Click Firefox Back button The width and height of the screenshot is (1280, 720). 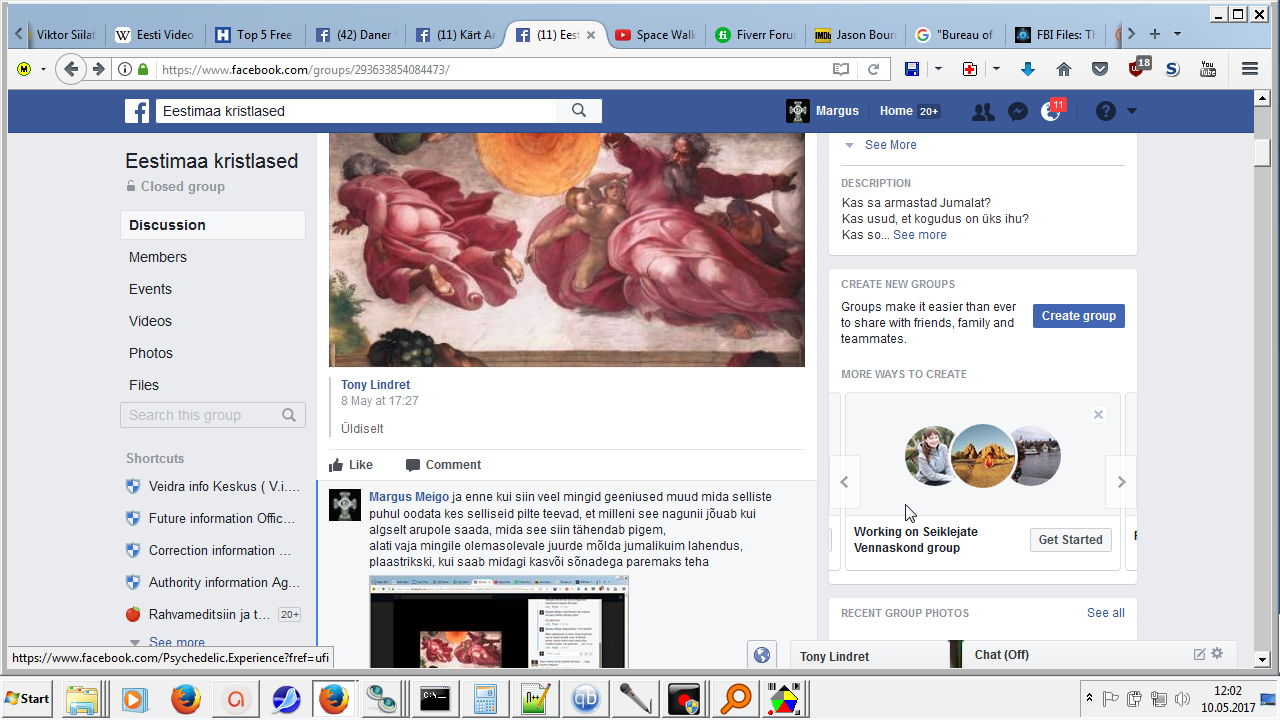[70, 69]
